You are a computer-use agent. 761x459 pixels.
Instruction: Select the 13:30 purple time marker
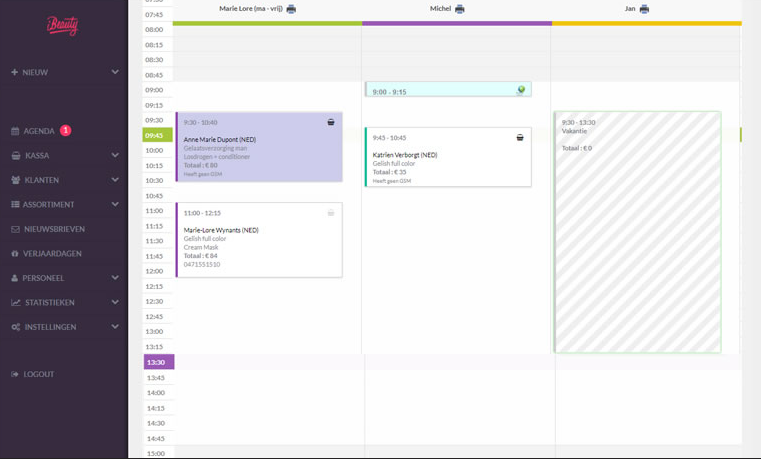click(158, 362)
